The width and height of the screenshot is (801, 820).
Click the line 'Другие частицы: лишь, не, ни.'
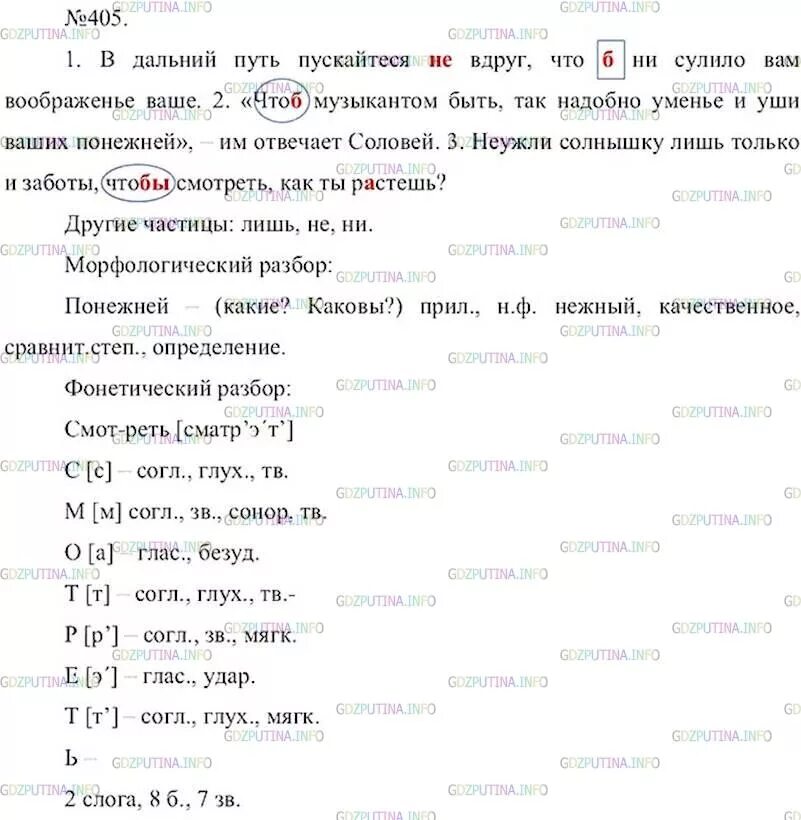click(x=219, y=224)
